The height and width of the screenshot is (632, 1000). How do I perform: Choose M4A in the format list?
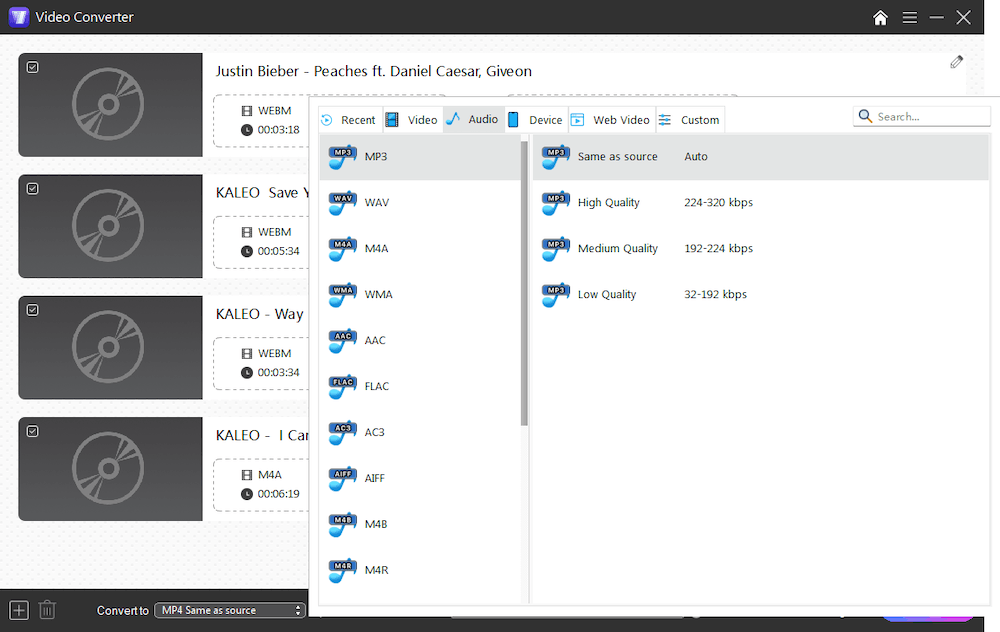pyautogui.click(x=420, y=249)
